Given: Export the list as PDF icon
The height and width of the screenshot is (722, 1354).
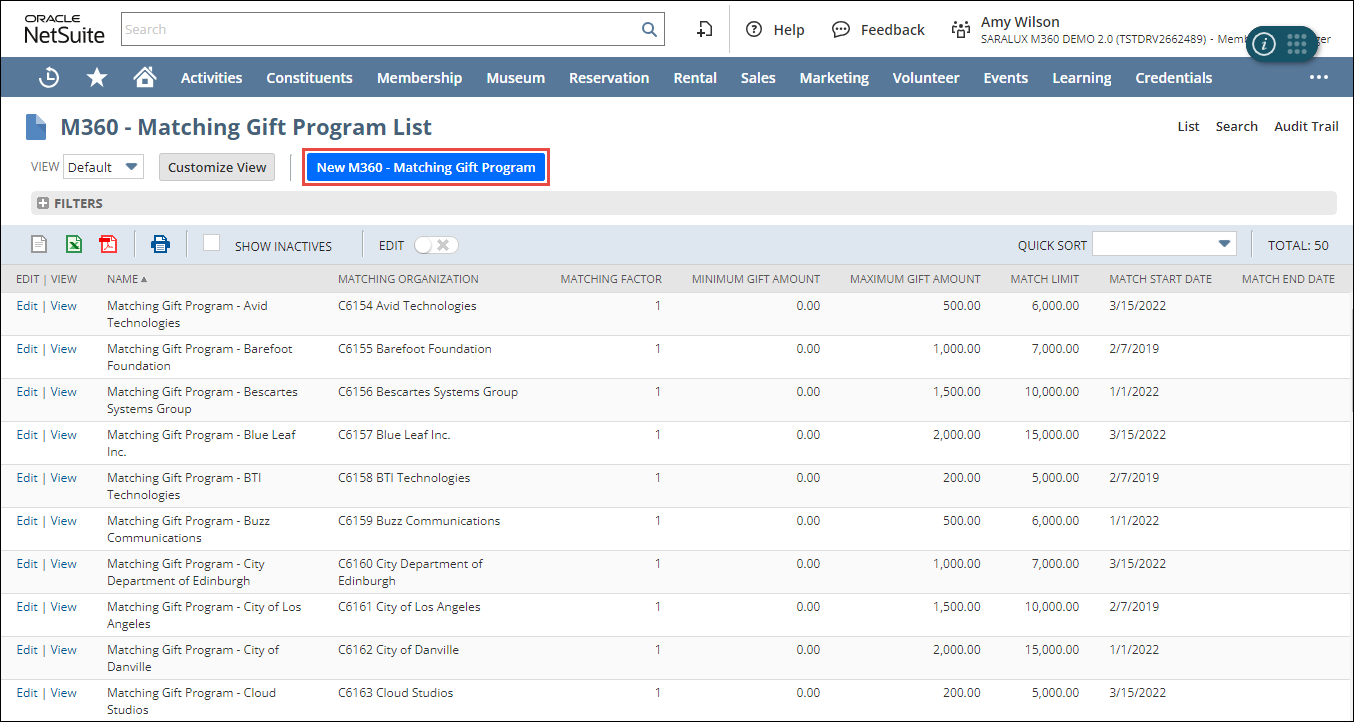Looking at the screenshot, I should [108, 244].
